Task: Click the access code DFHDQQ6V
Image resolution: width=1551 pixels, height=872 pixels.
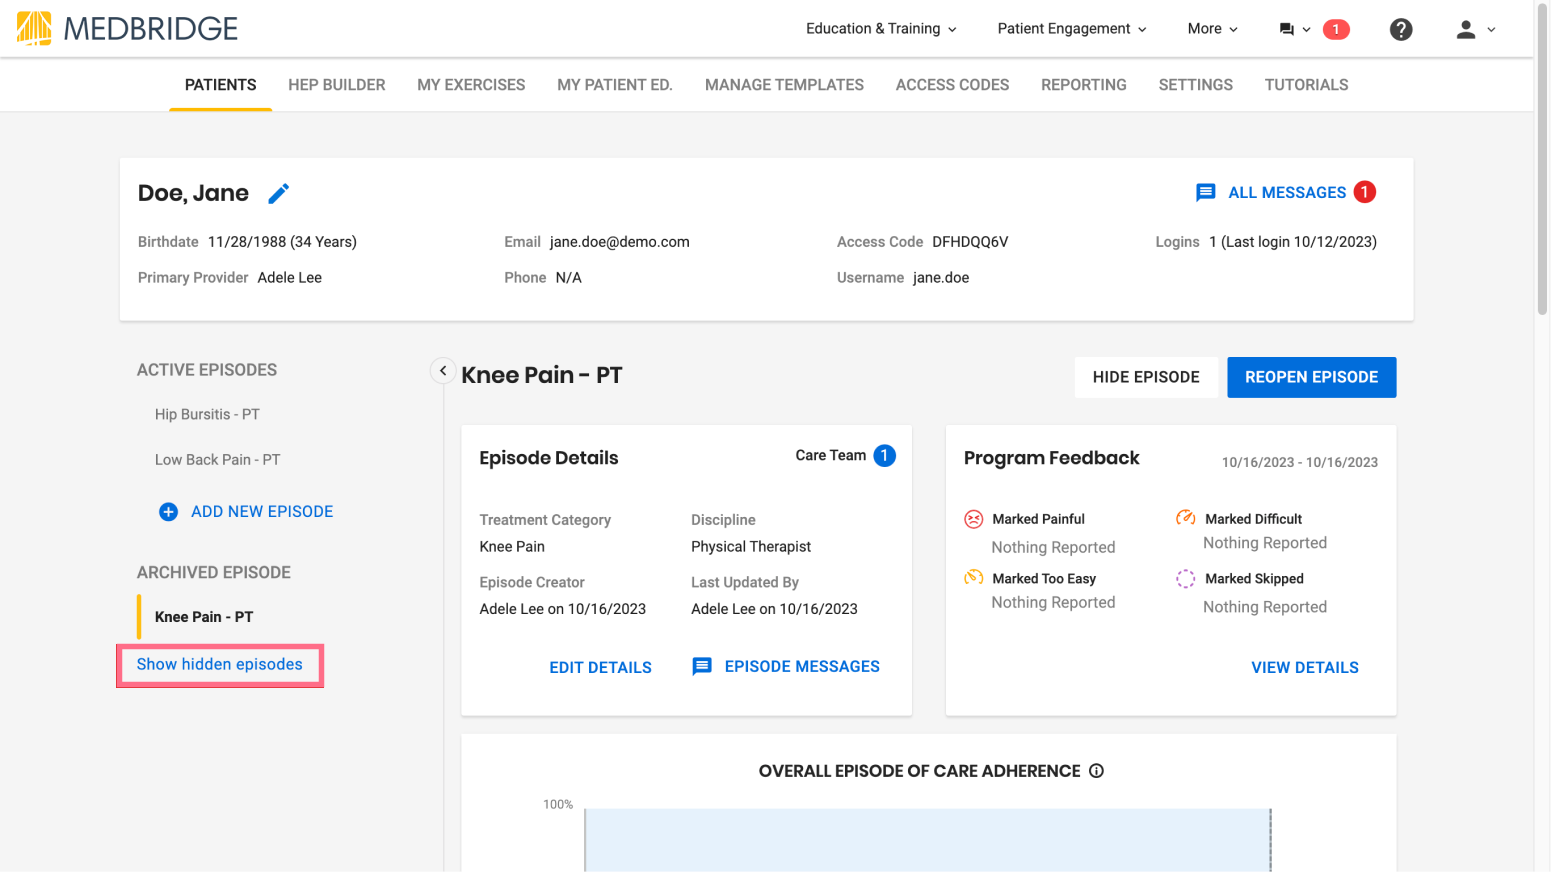Action: coord(970,242)
